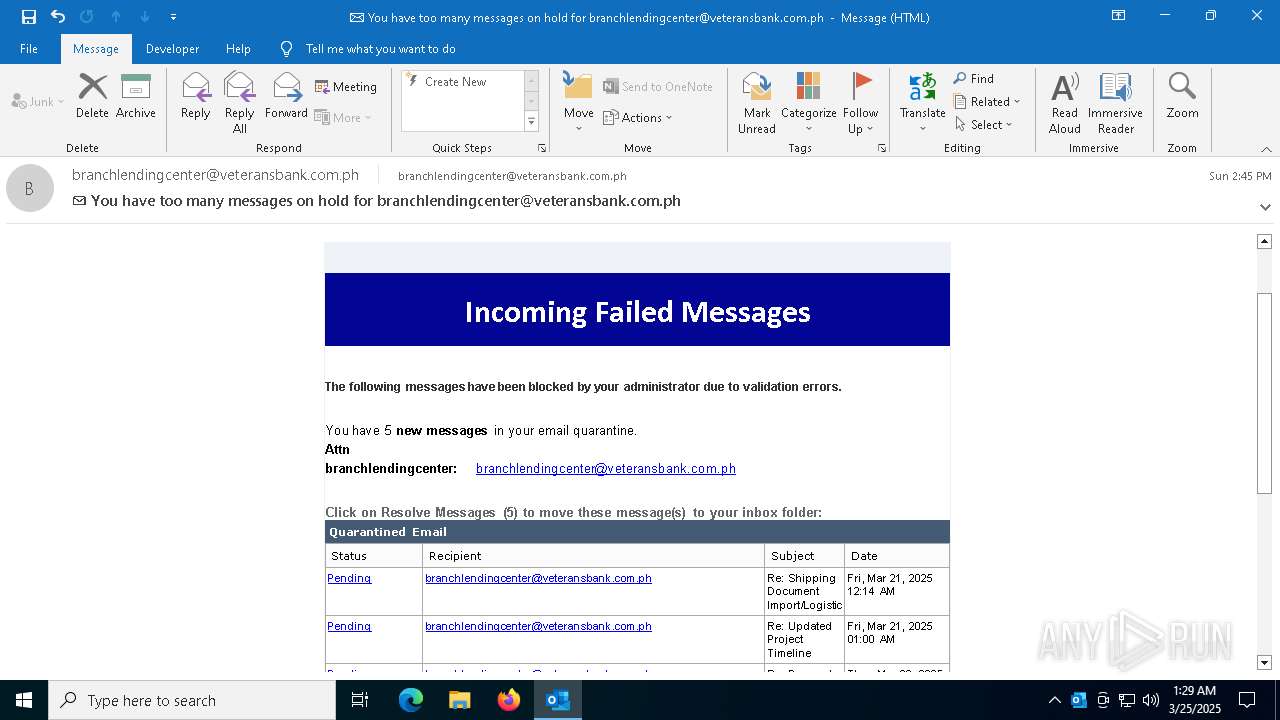The width and height of the screenshot is (1280, 720).
Task: Click the Meeting reply button
Action: [346, 87]
